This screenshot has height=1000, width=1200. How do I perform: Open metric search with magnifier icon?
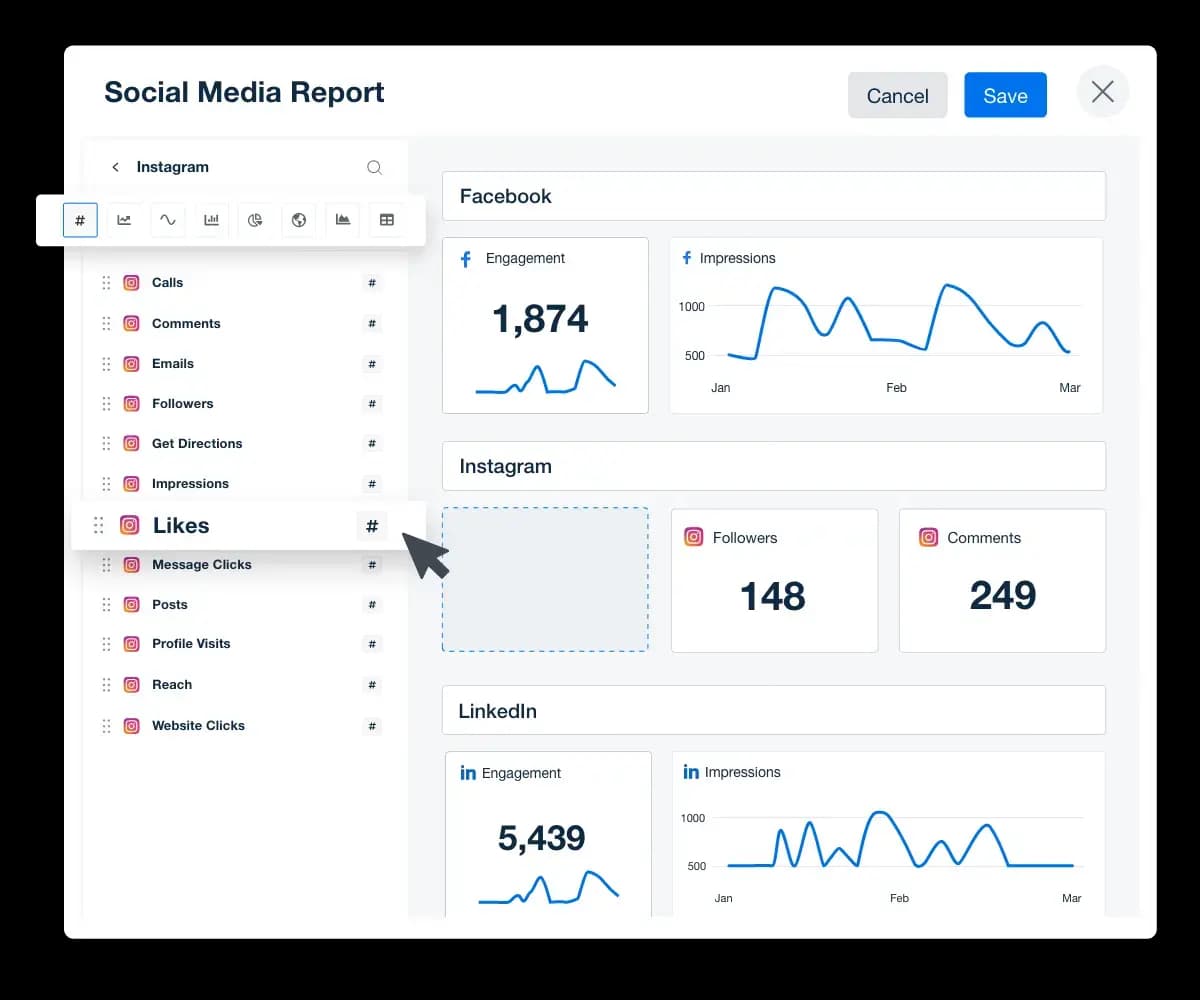(374, 168)
